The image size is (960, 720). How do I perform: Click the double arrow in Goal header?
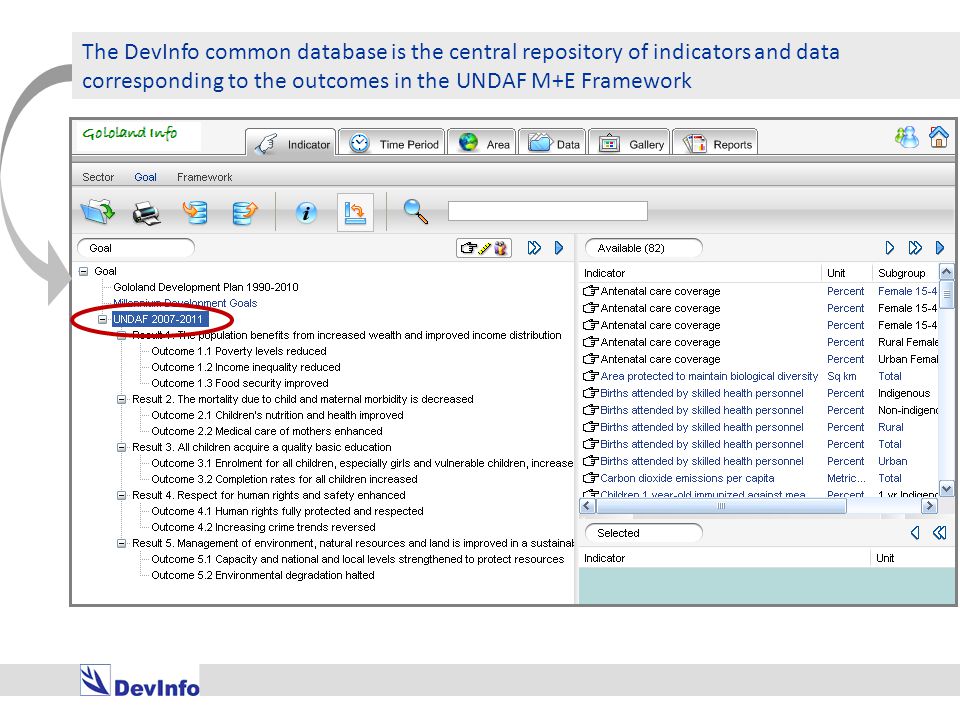534,248
